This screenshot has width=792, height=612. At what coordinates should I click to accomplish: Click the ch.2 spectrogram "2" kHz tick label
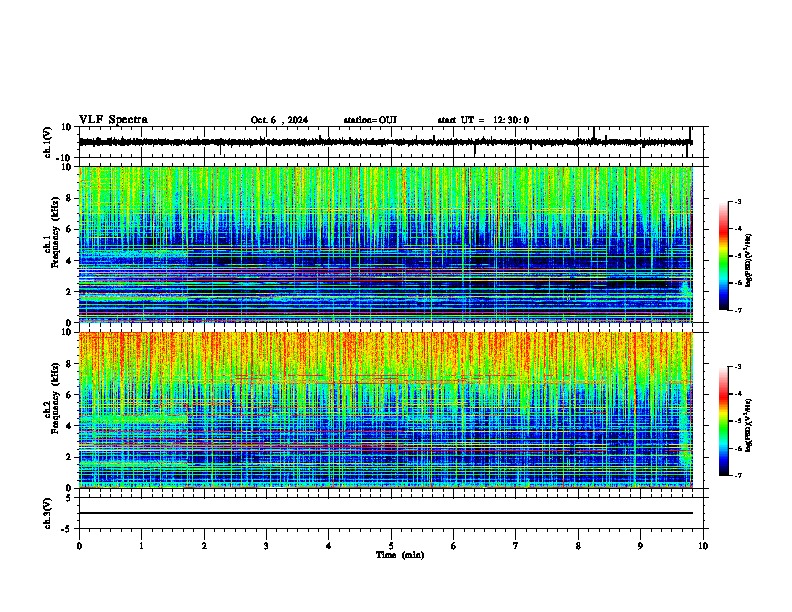pos(69,457)
